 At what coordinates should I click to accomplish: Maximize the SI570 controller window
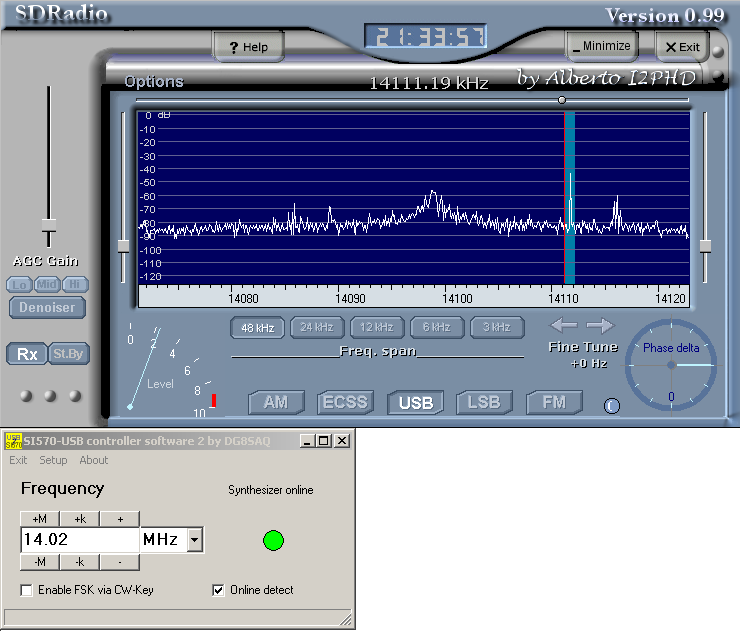point(324,441)
